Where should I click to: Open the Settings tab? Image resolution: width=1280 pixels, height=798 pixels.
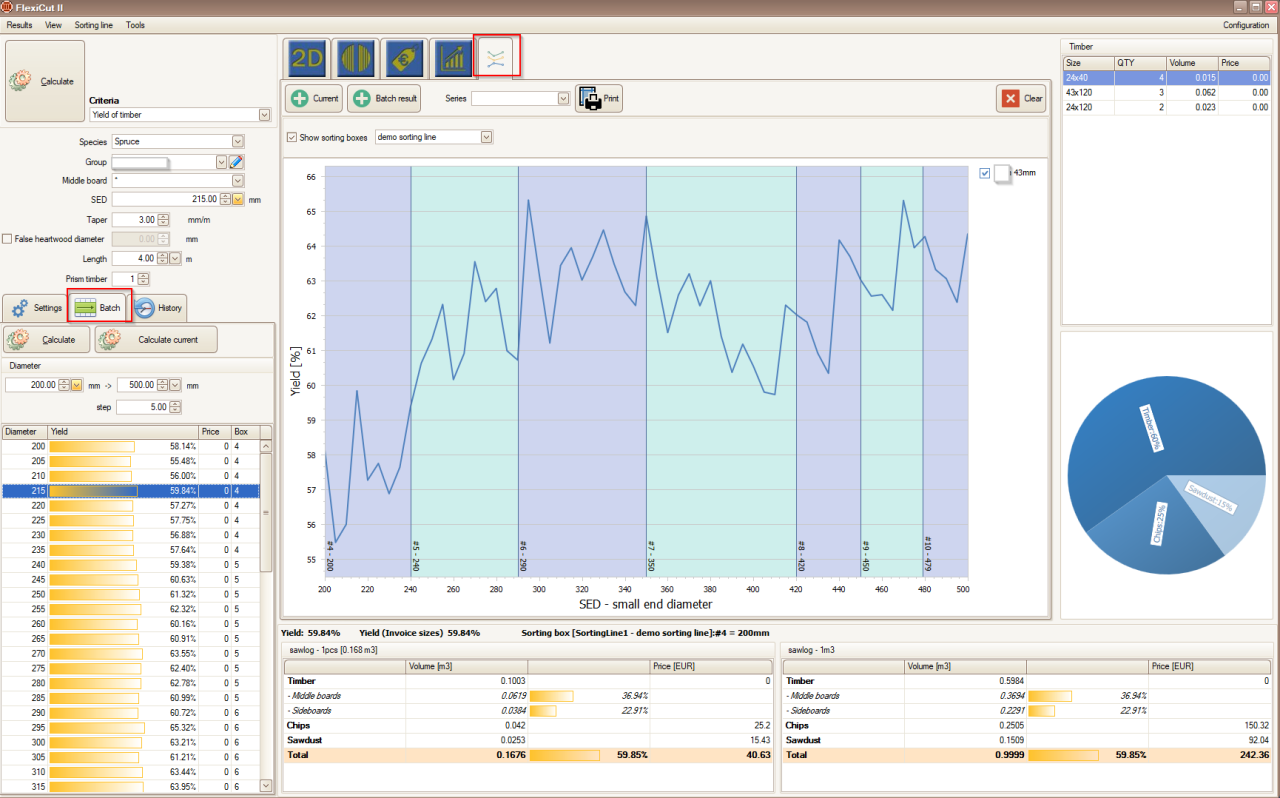coord(37,308)
